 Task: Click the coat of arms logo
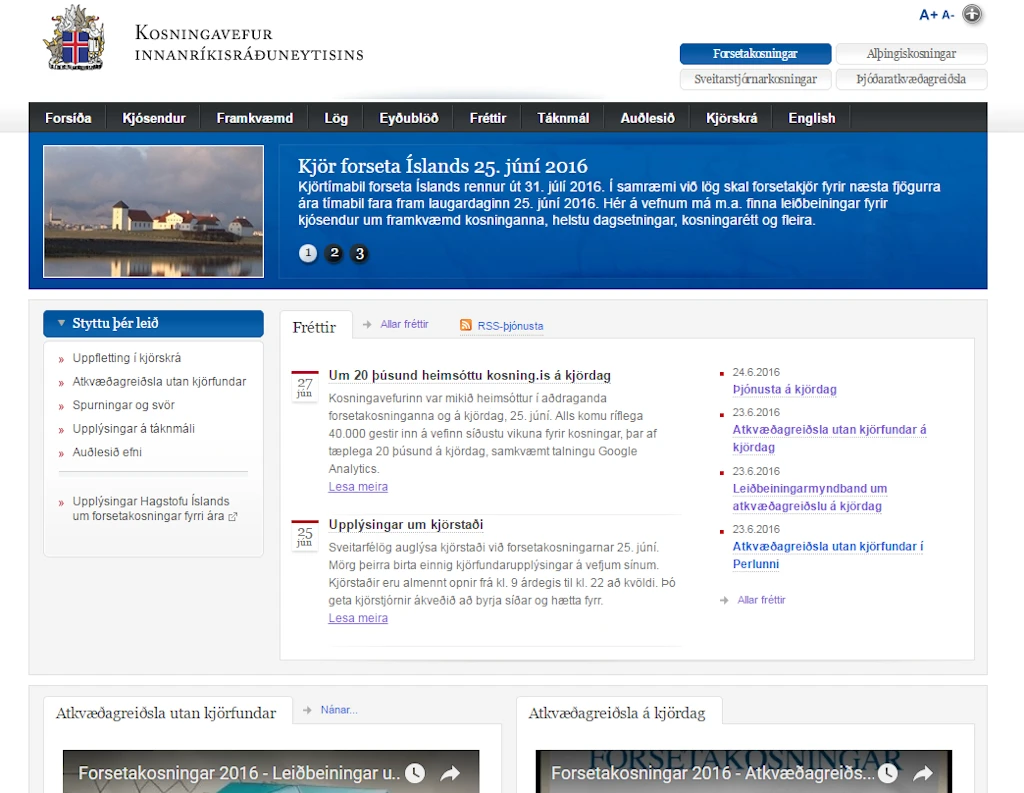[74, 38]
